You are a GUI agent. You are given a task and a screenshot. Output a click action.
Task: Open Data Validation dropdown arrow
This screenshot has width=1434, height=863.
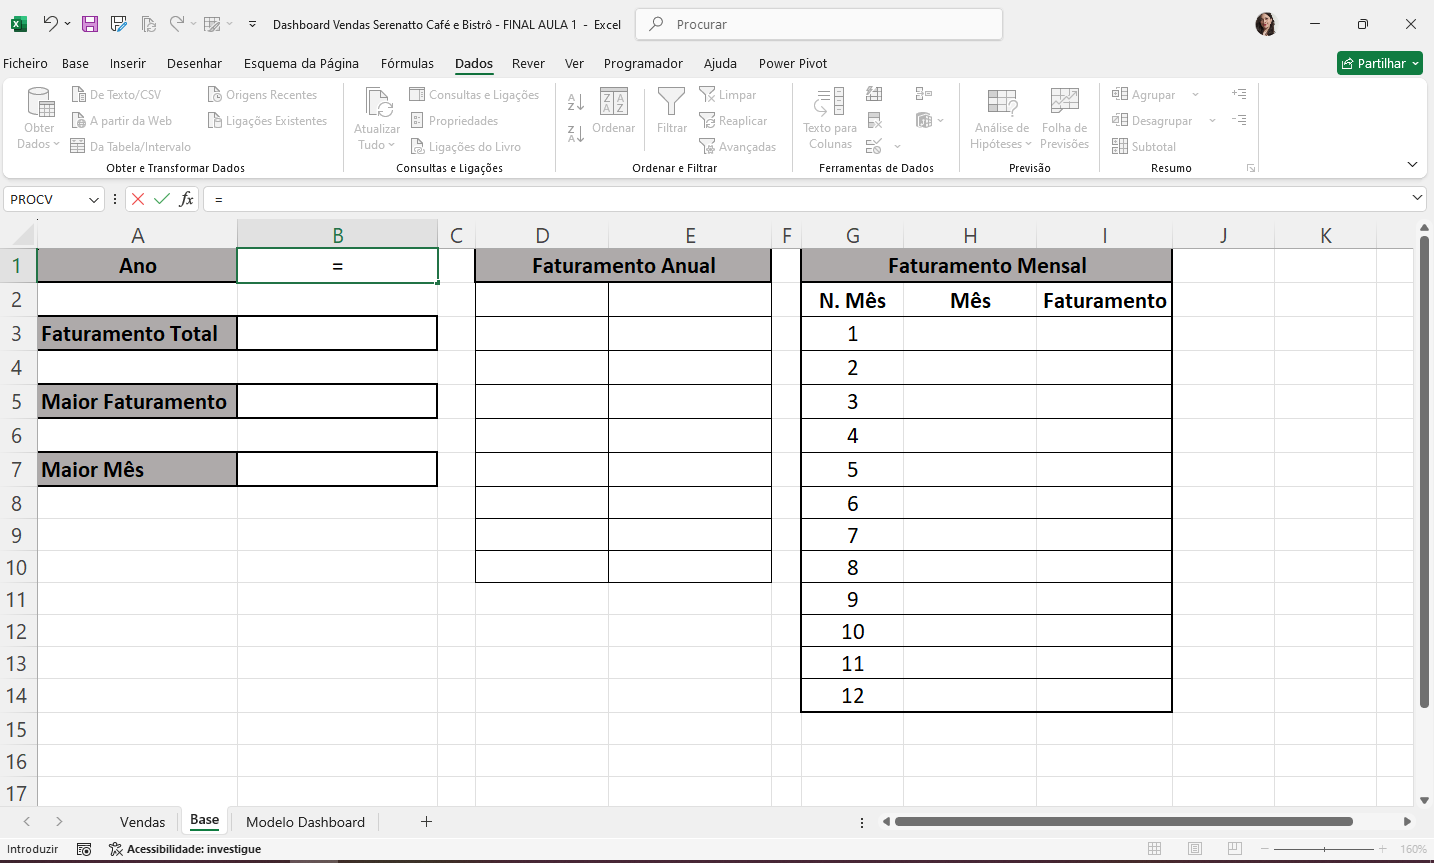(898, 147)
